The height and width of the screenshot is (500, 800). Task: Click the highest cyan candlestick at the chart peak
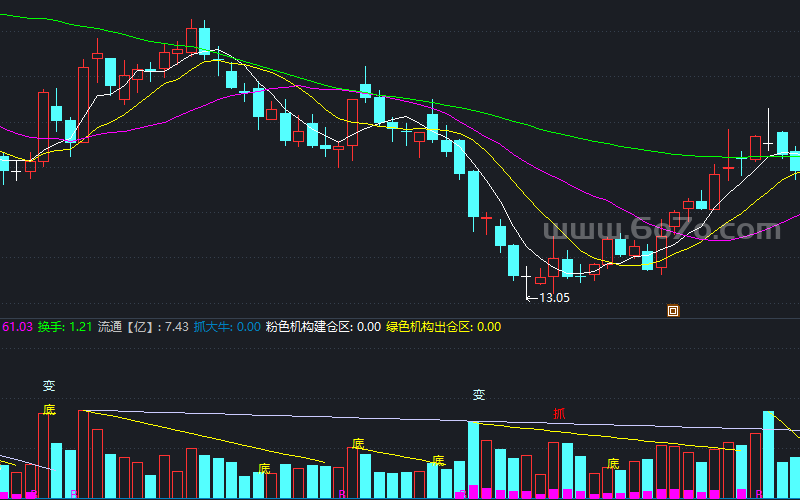tap(204, 40)
